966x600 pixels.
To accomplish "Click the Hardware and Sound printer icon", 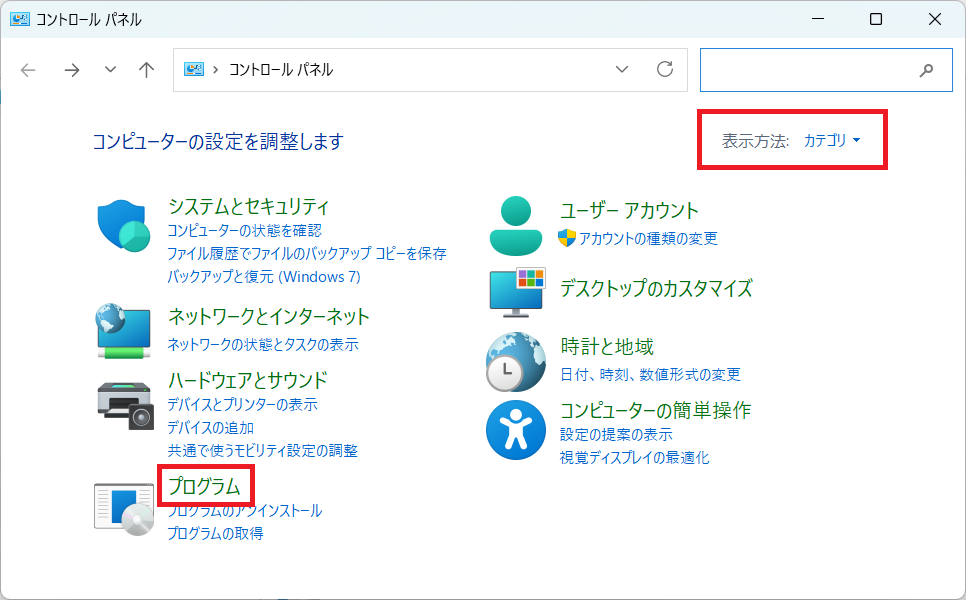I will [x=125, y=404].
